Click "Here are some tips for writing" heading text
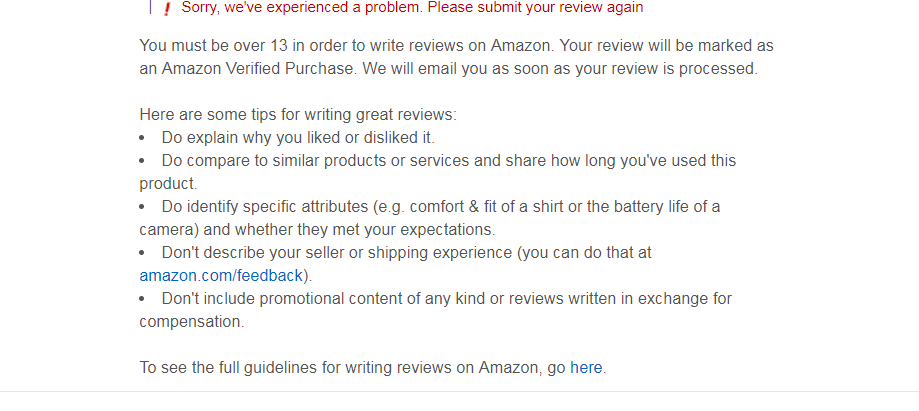The width and height of the screenshot is (919, 411). (x=297, y=115)
